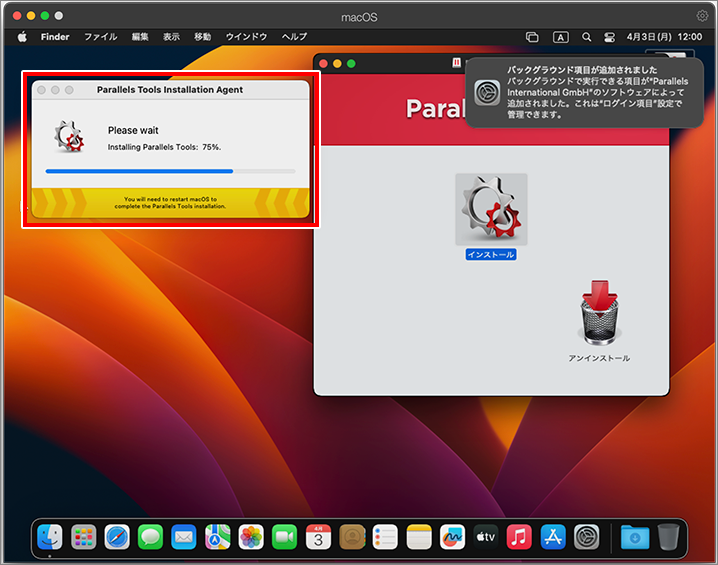Click the アンインストール label
This screenshot has height=565, width=718.
tap(599, 358)
